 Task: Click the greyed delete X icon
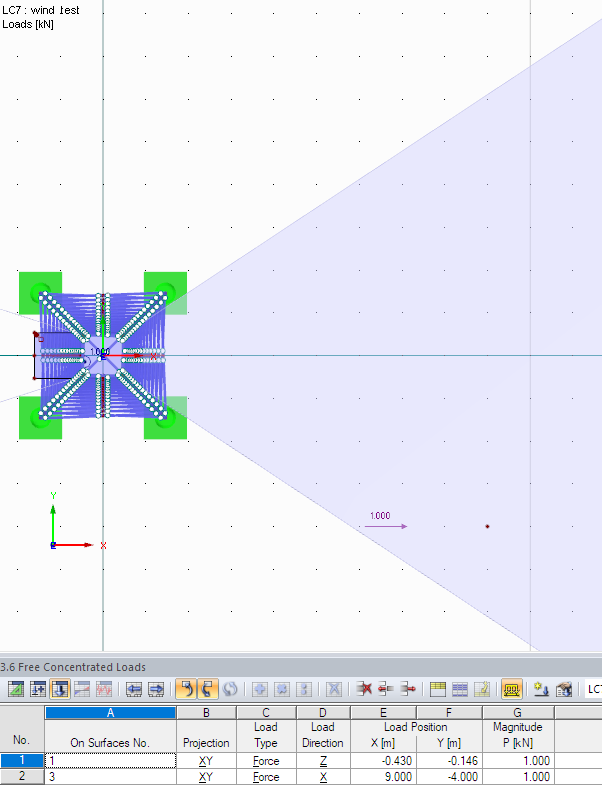point(334,689)
